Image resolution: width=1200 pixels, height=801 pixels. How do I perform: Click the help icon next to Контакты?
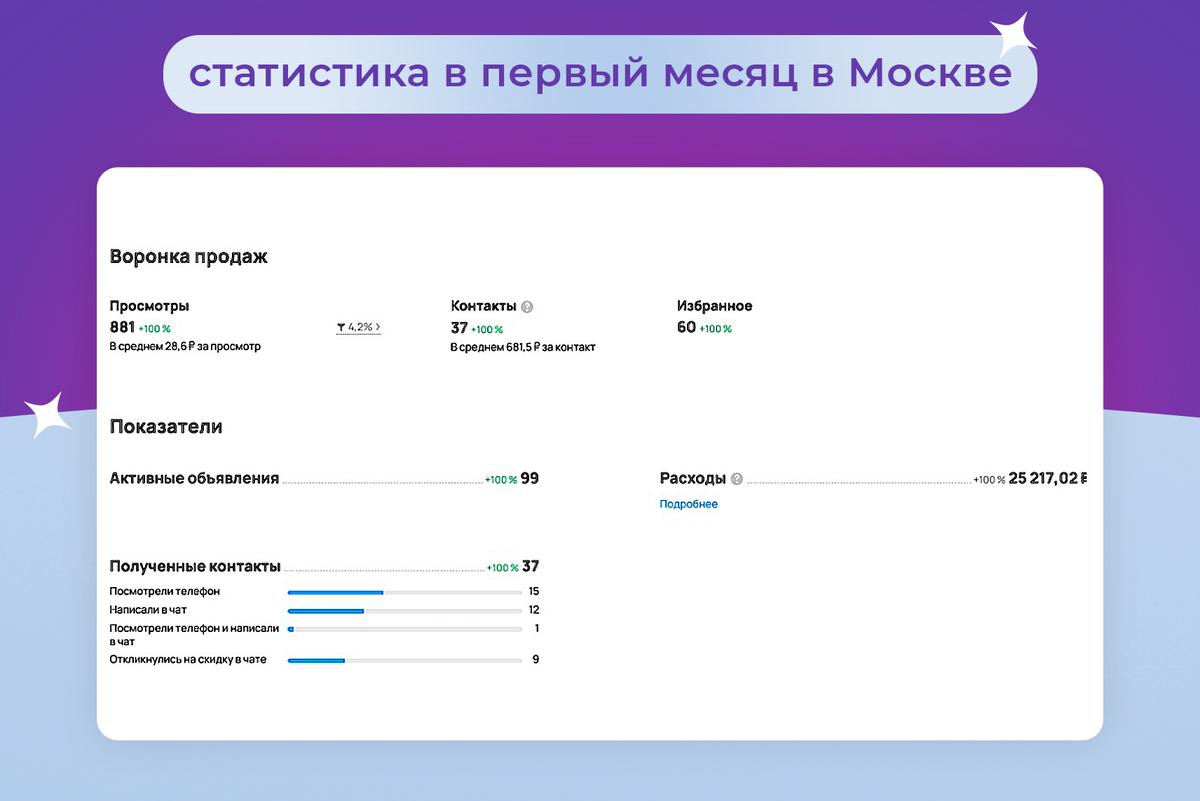(x=527, y=307)
